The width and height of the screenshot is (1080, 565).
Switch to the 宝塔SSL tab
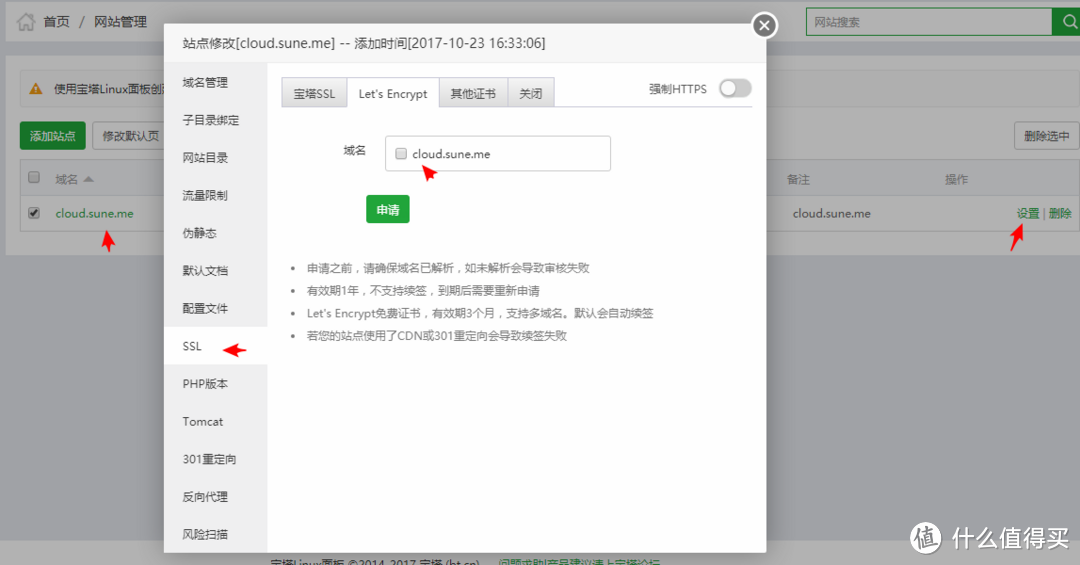[x=314, y=93]
